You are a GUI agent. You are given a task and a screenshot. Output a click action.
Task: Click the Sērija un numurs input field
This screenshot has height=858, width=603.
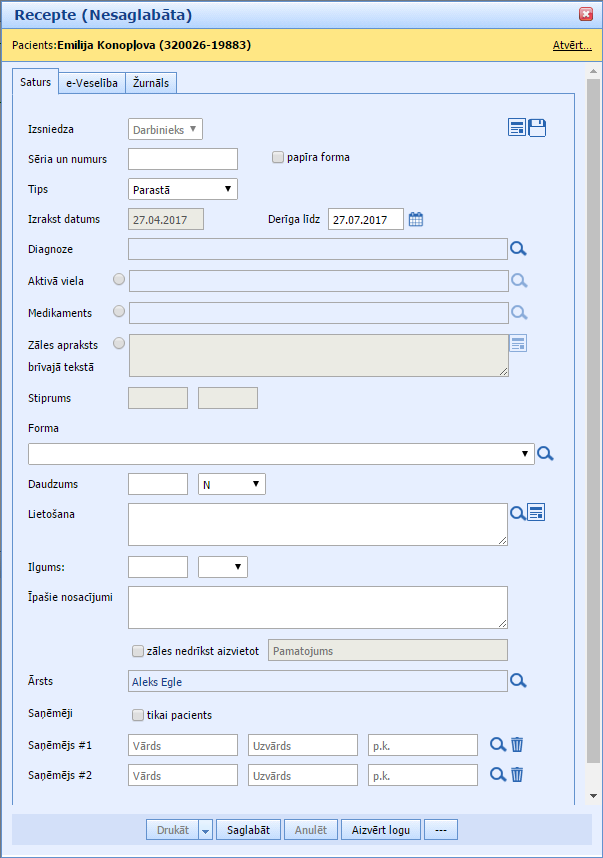[x=183, y=159]
